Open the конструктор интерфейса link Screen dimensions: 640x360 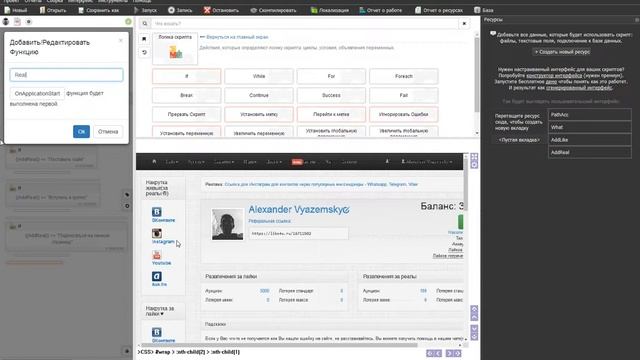point(554,76)
